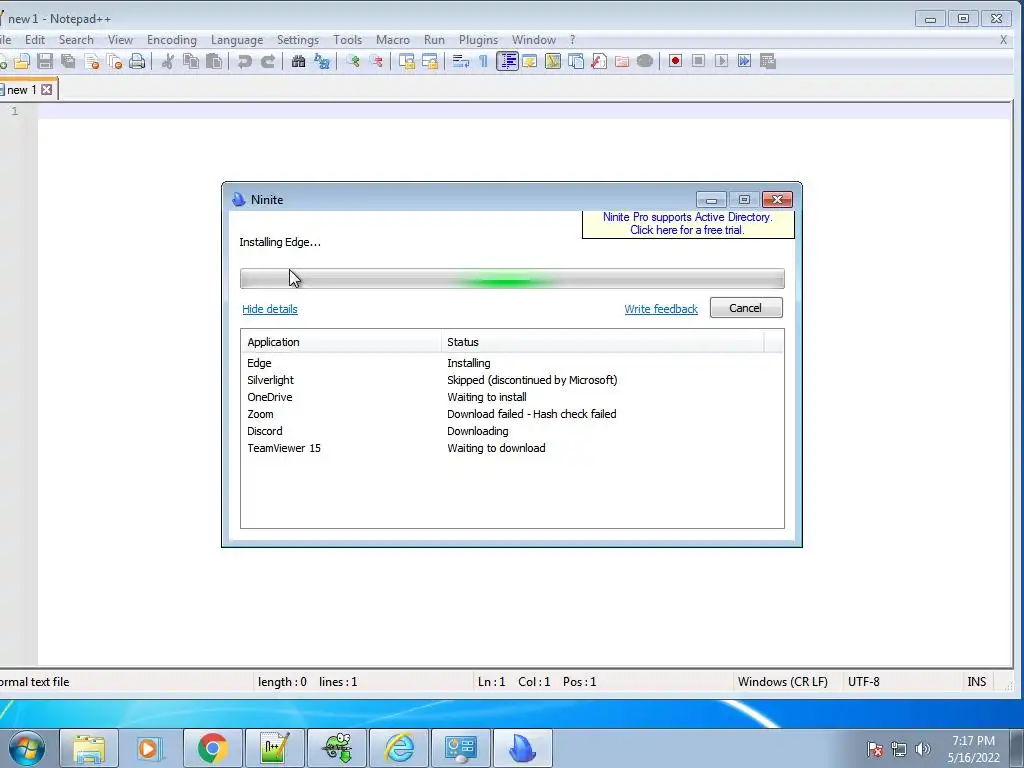Click the Application column header
The image size is (1024, 768).
point(341,342)
